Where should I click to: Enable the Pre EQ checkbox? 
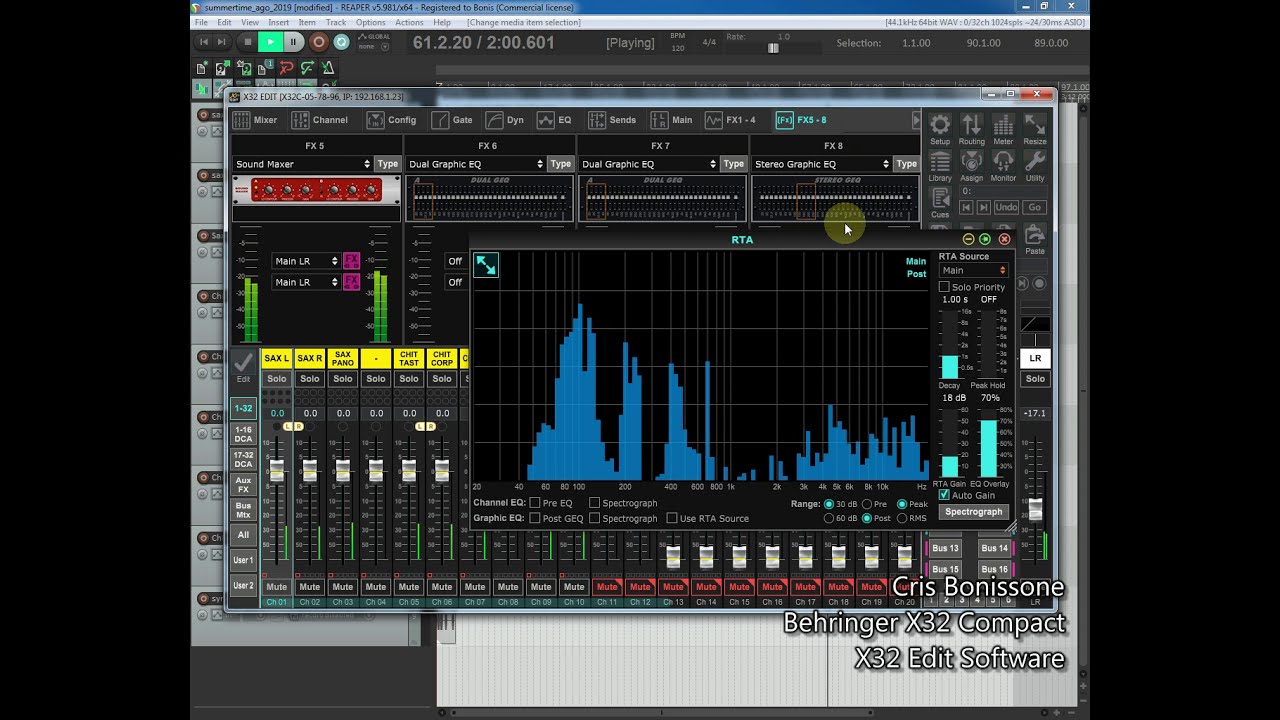point(535,503)
